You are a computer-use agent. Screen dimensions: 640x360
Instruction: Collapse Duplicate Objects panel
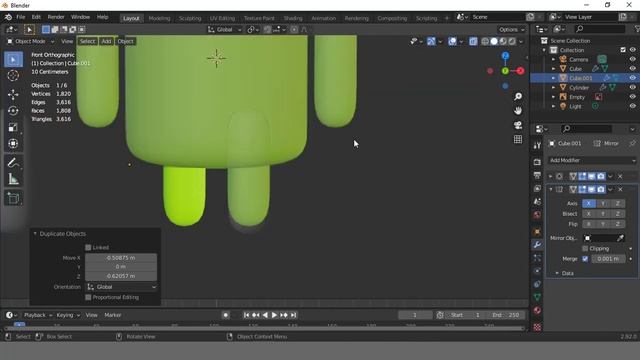35,233
